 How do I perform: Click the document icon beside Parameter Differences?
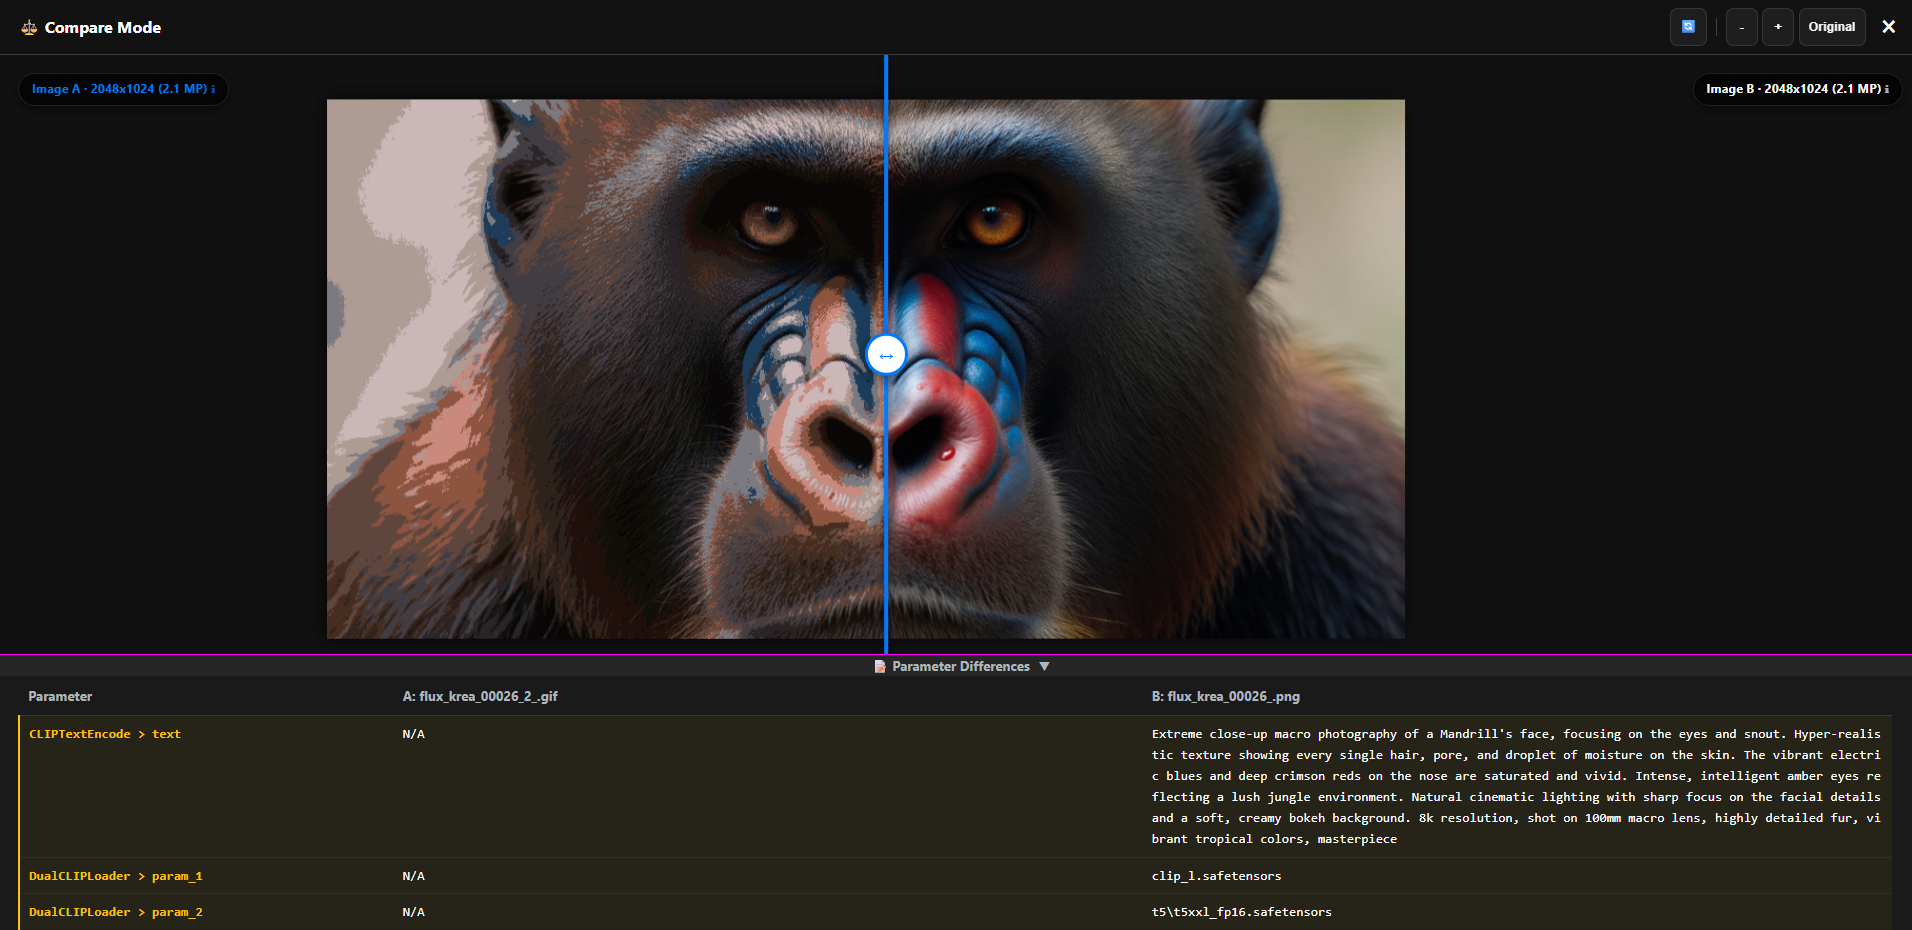(x=879, y=666)
